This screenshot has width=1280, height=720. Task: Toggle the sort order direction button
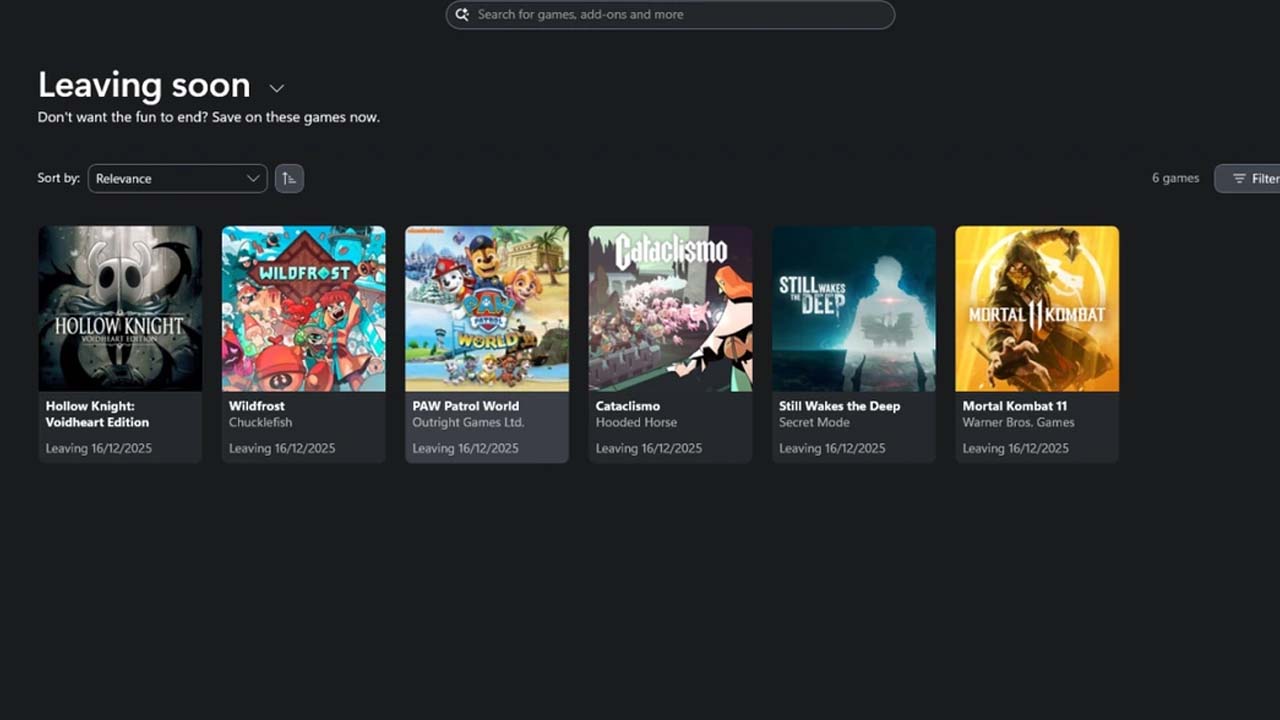point(289,178)
